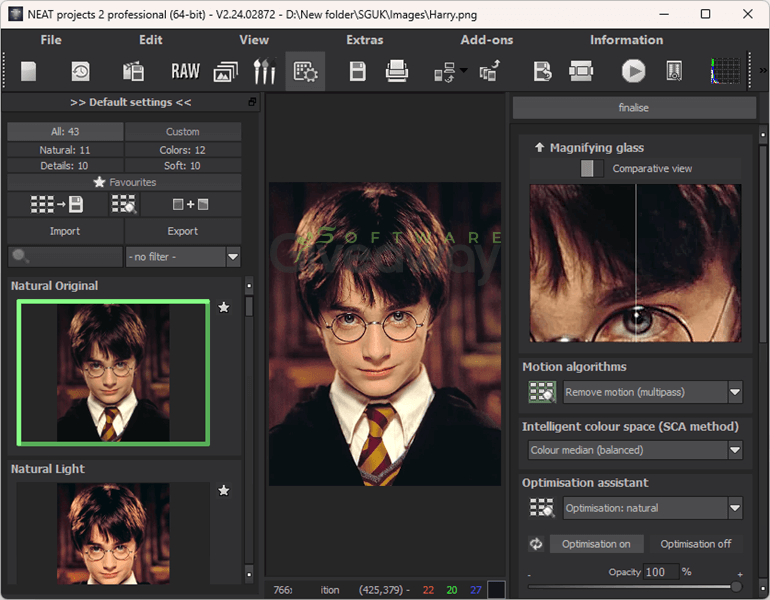Mark Natural Light preset as favourite star
This screenshot has height=600, width=770.
point(224,491)
